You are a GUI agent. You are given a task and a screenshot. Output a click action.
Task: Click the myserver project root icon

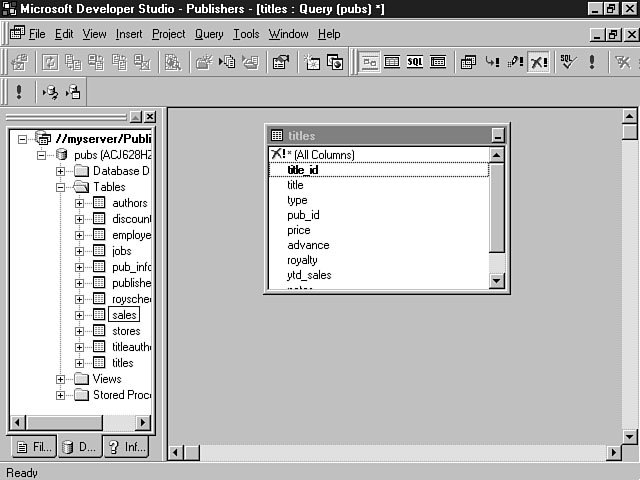pyautogui.click(x=43, y=139)
